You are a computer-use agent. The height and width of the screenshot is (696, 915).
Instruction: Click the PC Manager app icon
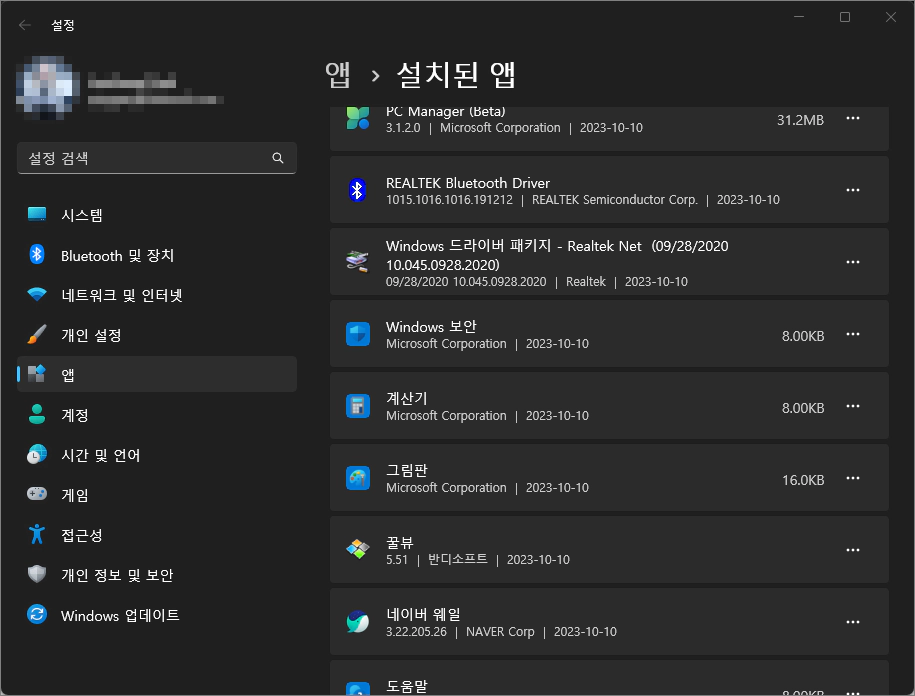point(358,118)
